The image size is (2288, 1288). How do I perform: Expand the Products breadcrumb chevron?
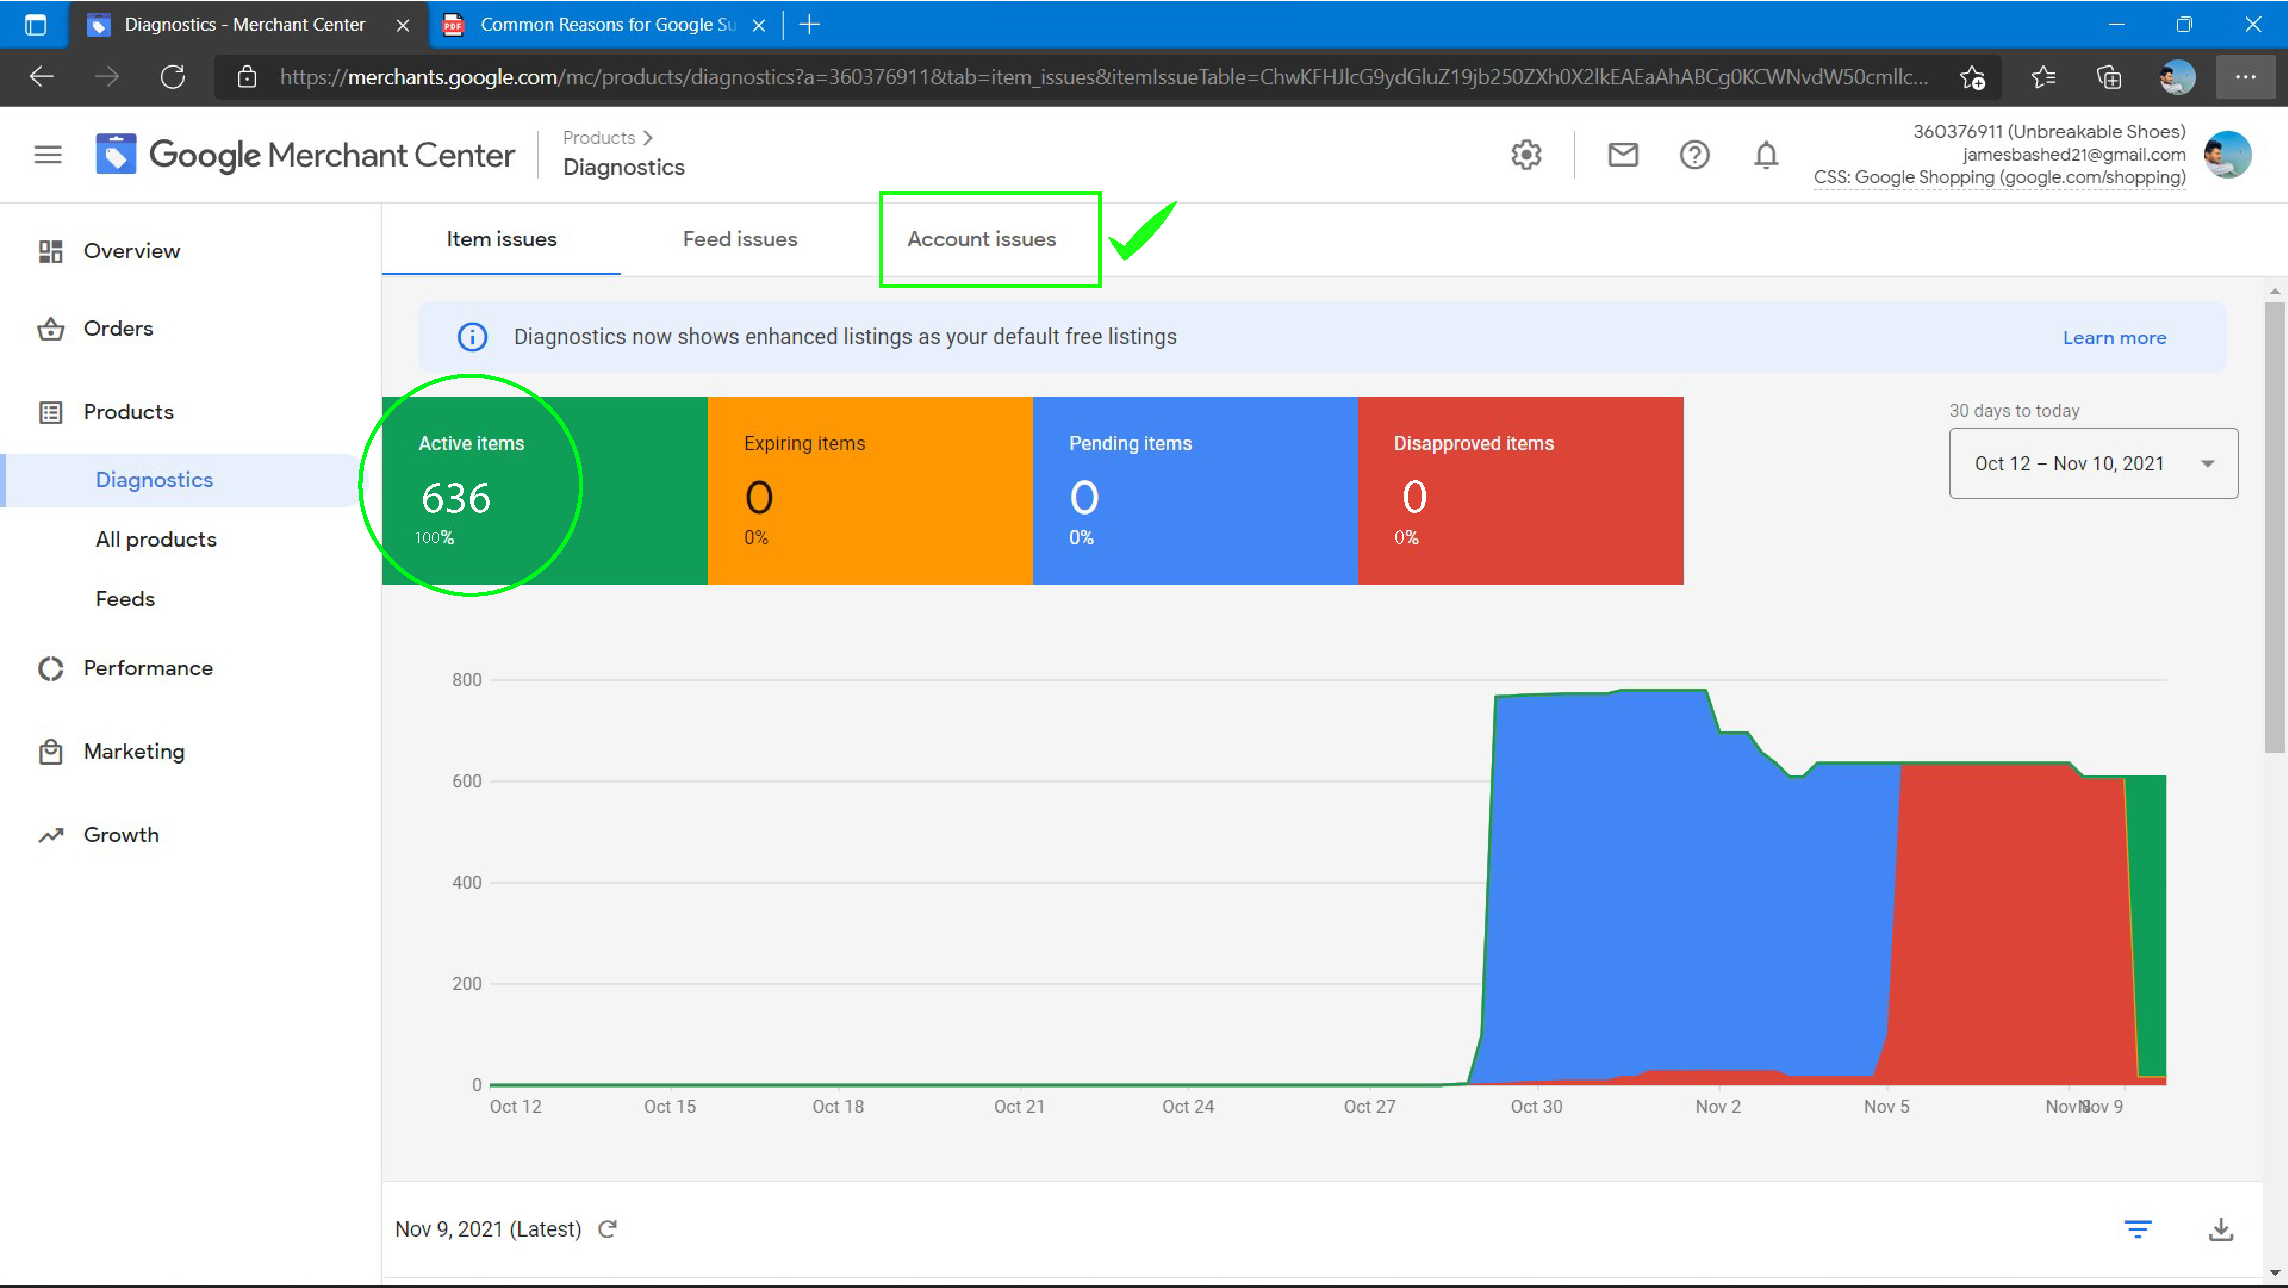[x=648, y=137]
